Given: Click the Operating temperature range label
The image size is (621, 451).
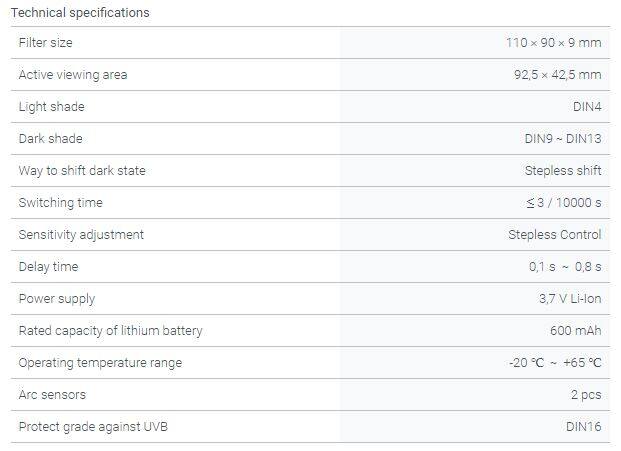Looking at the screenshot, I should coord(100,363).
